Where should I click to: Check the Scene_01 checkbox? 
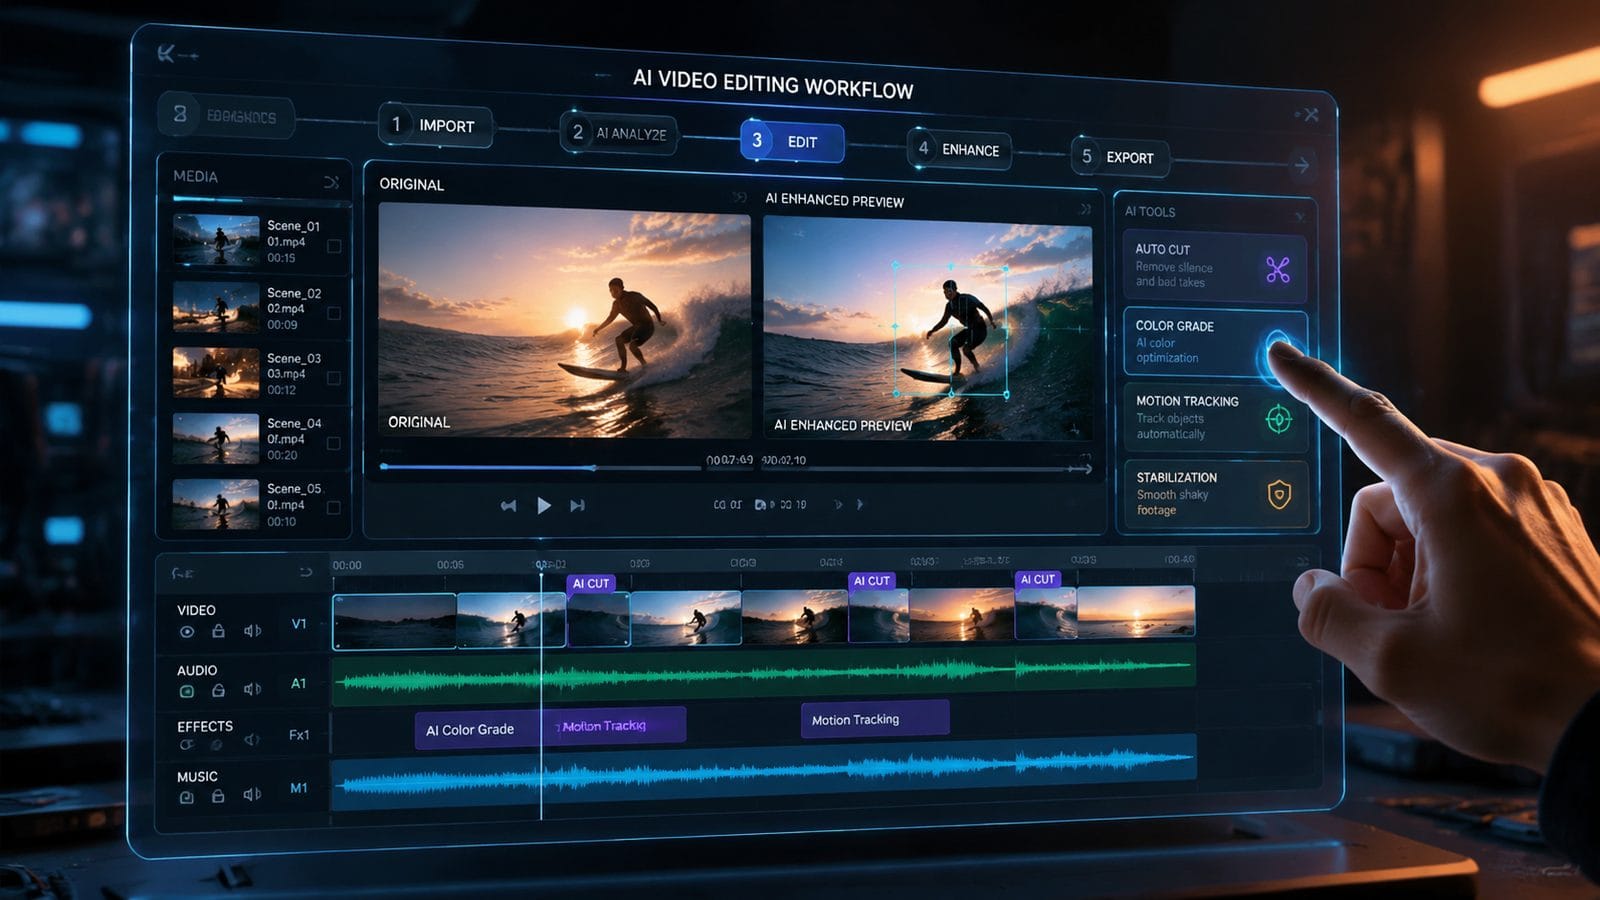click(x=334, y=245)
